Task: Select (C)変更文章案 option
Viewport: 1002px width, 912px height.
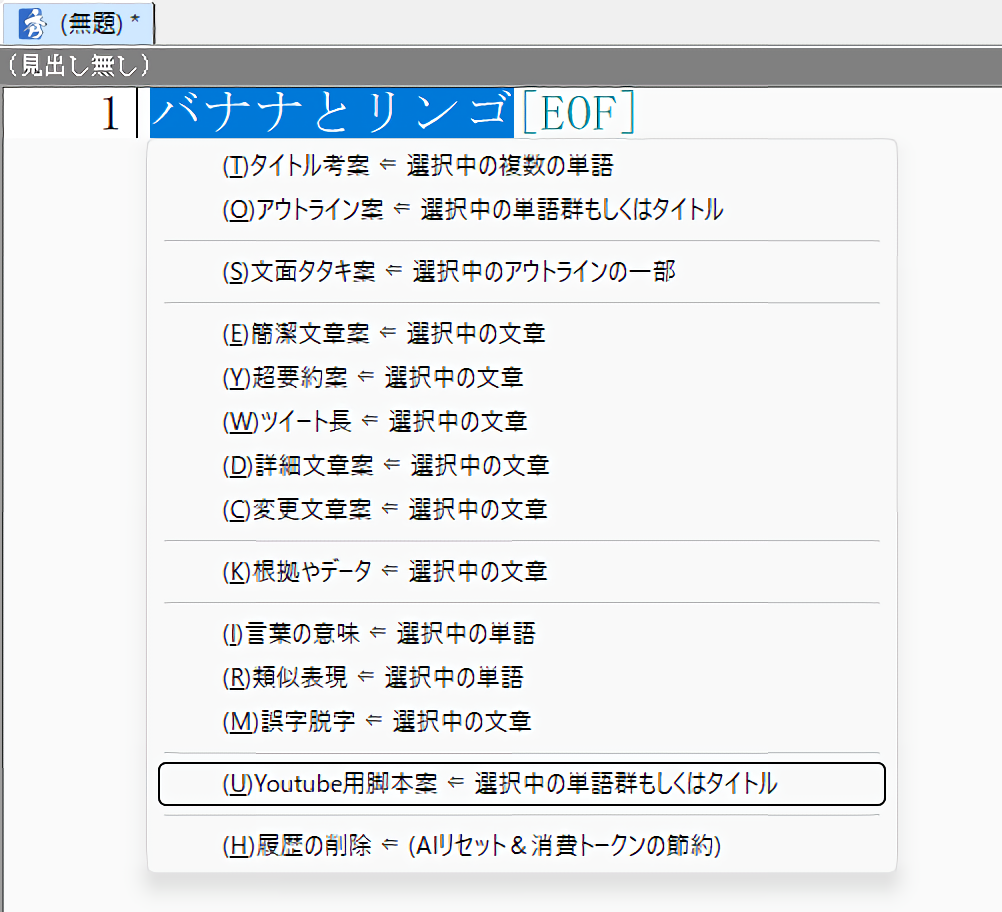Action: click(385, 509)
